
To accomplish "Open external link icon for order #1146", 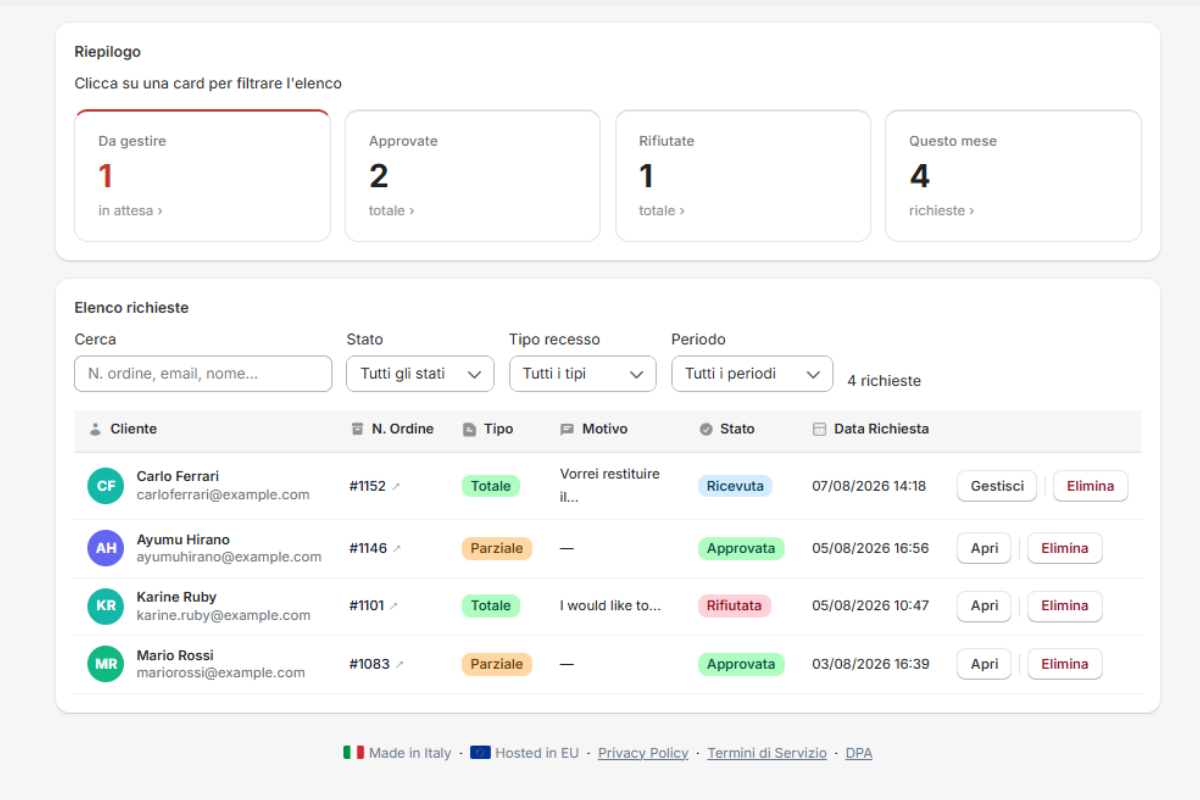I will pos(397,549).
